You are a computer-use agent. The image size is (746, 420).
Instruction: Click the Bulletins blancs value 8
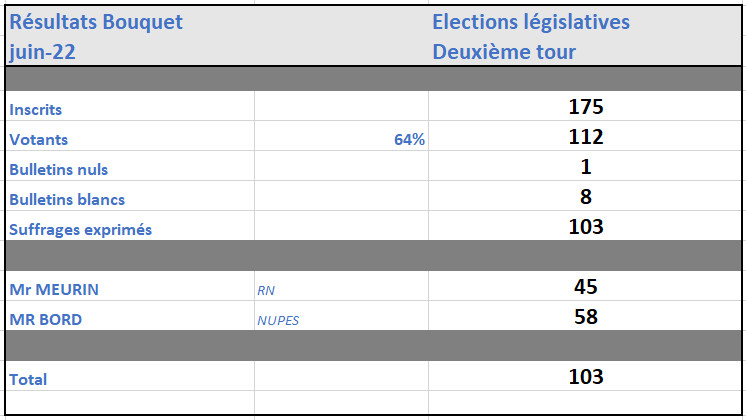coord(586,197)
